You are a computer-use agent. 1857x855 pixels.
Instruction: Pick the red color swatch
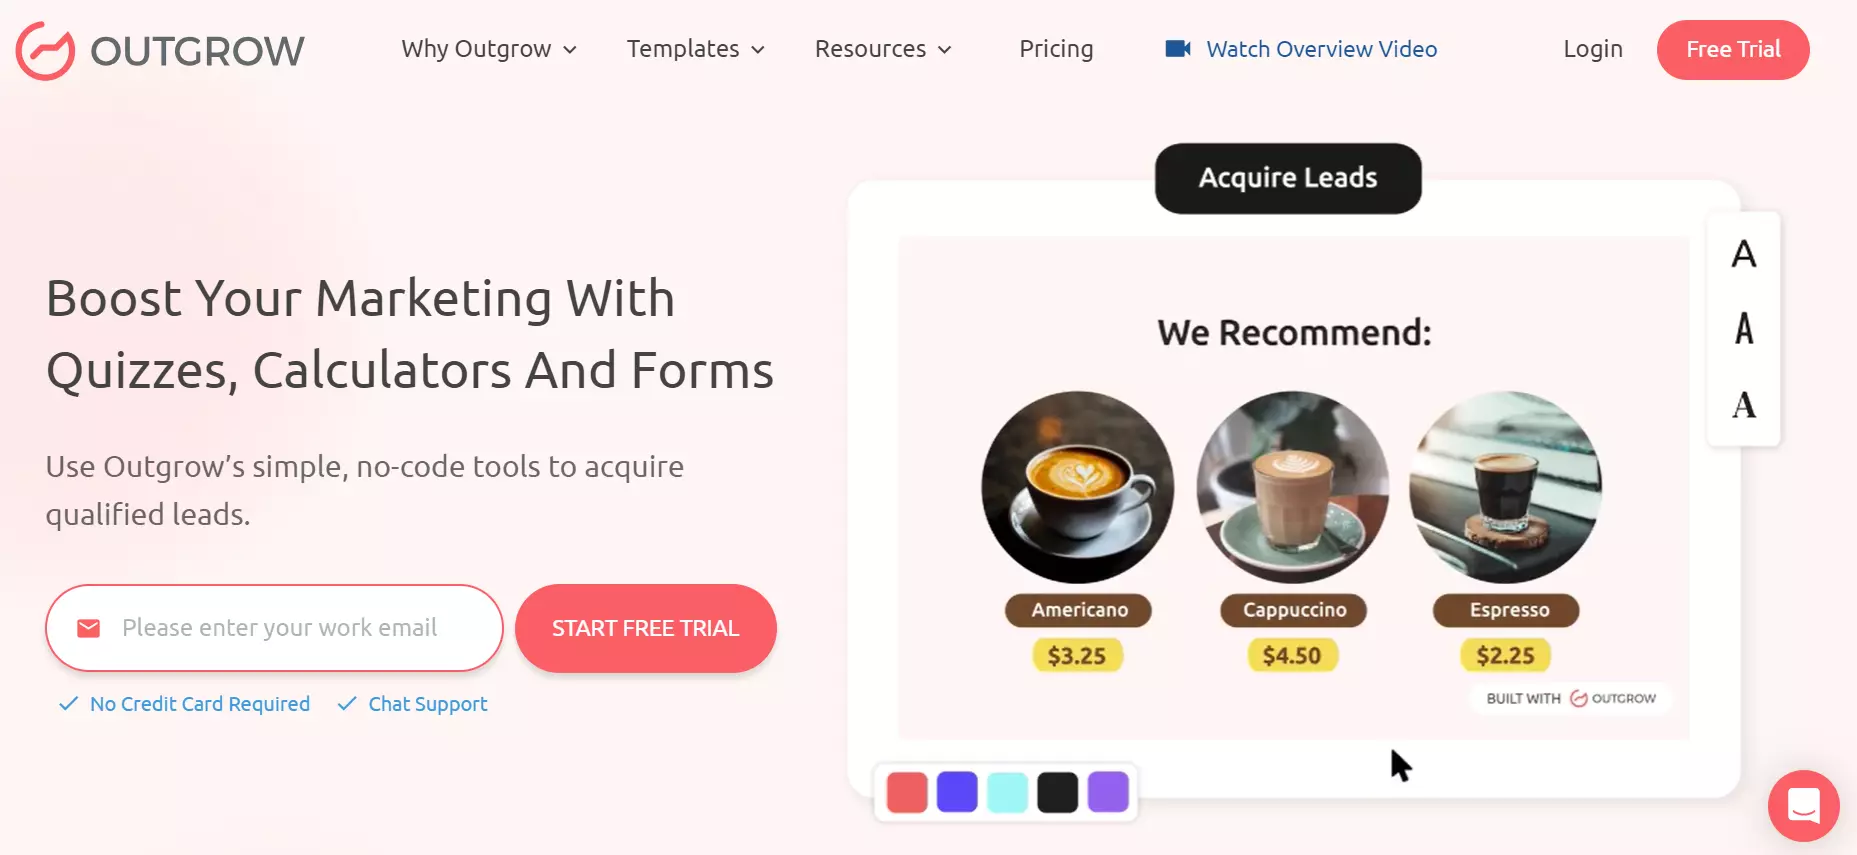click(x=907, y=792)
